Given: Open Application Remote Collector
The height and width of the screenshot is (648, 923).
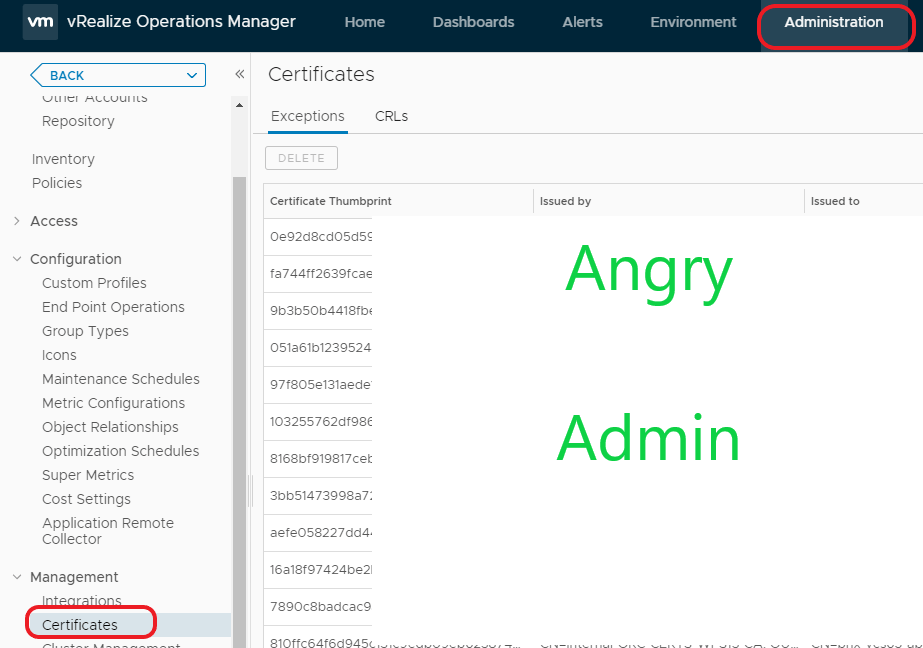Looking at the screenshot, I should click(x=108, y=531).
